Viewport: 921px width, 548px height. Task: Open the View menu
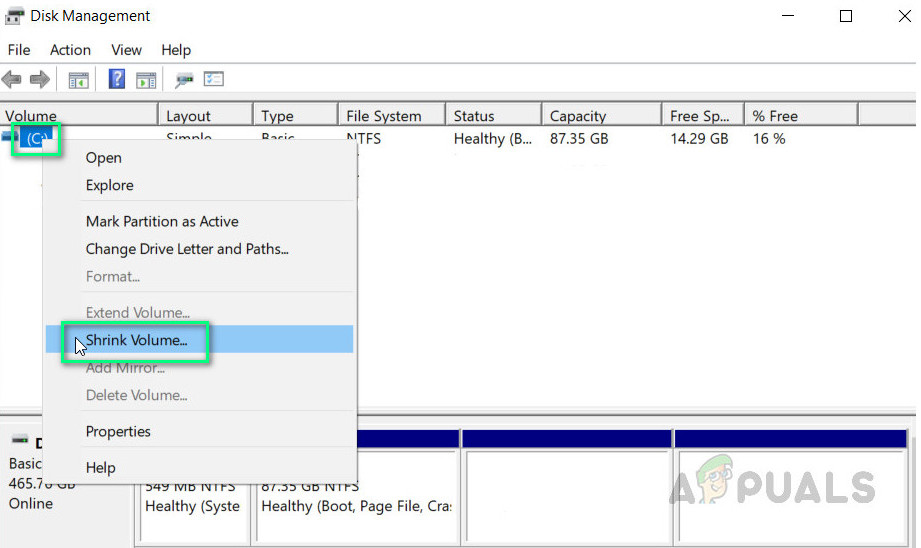[126, 50]
